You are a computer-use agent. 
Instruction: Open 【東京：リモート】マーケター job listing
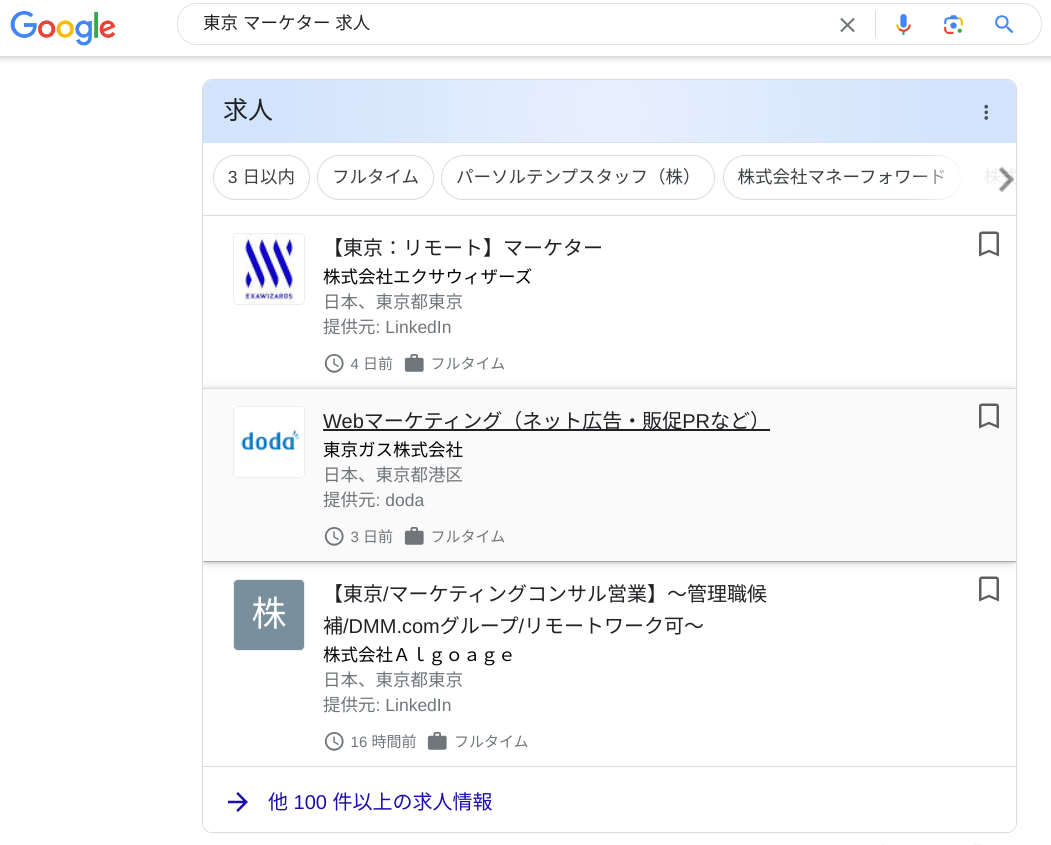pyautogui.click(x=462, y=248)
